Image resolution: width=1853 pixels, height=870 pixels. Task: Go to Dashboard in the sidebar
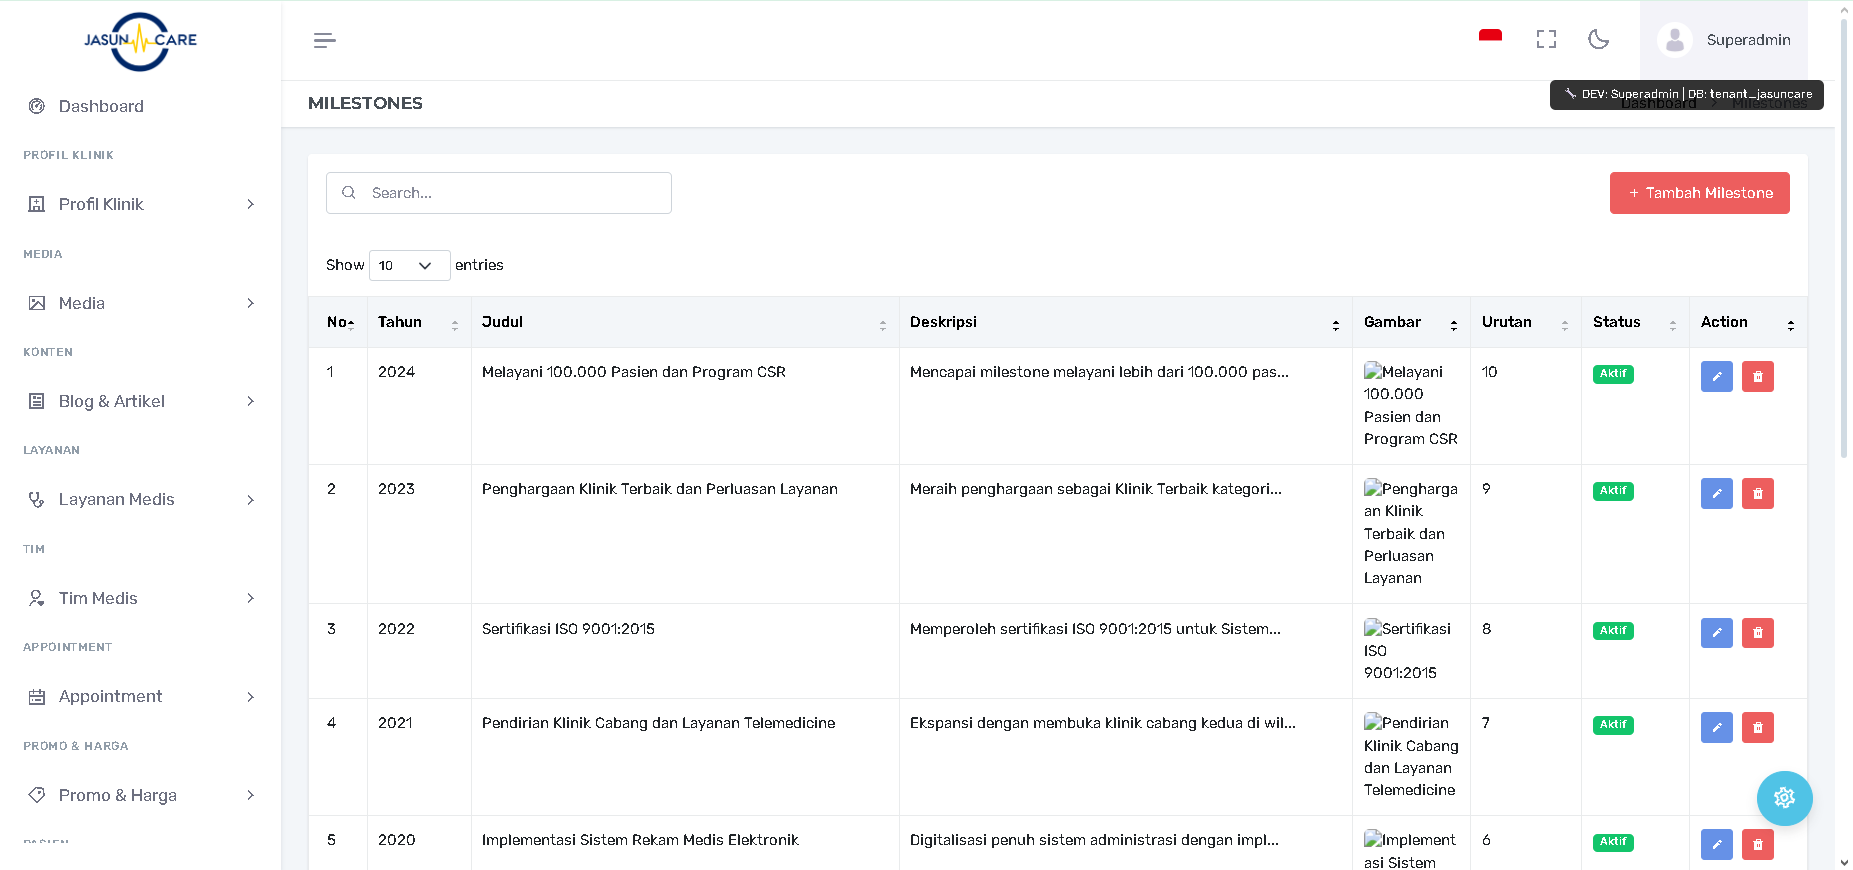101,106
